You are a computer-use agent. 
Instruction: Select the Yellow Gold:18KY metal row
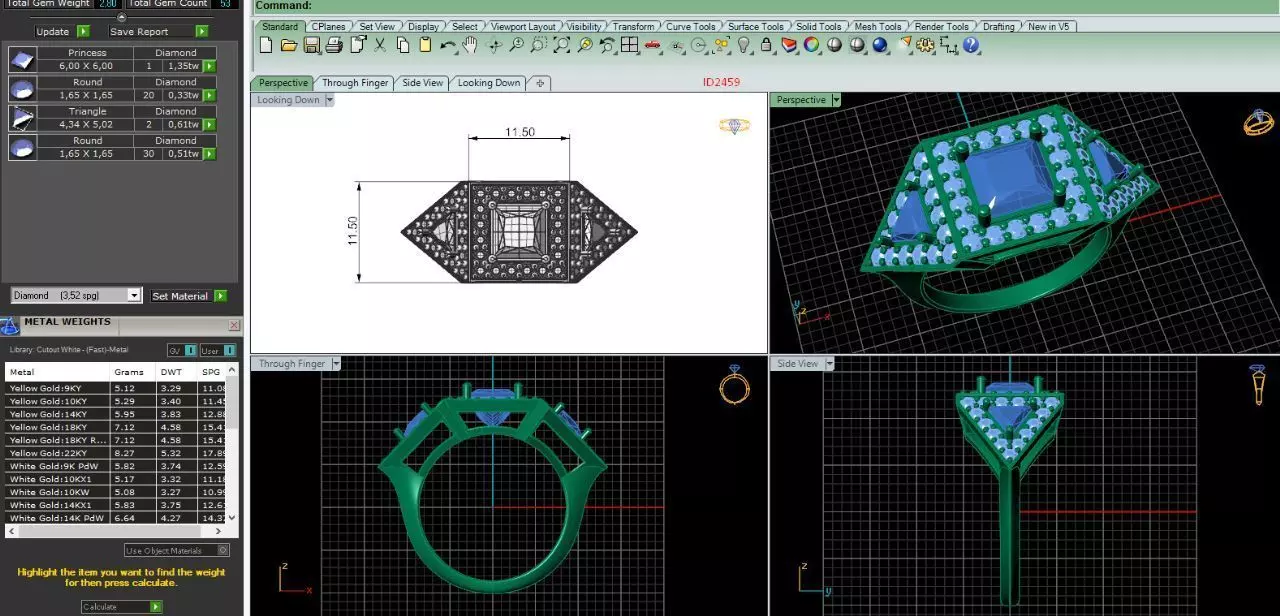115,427
